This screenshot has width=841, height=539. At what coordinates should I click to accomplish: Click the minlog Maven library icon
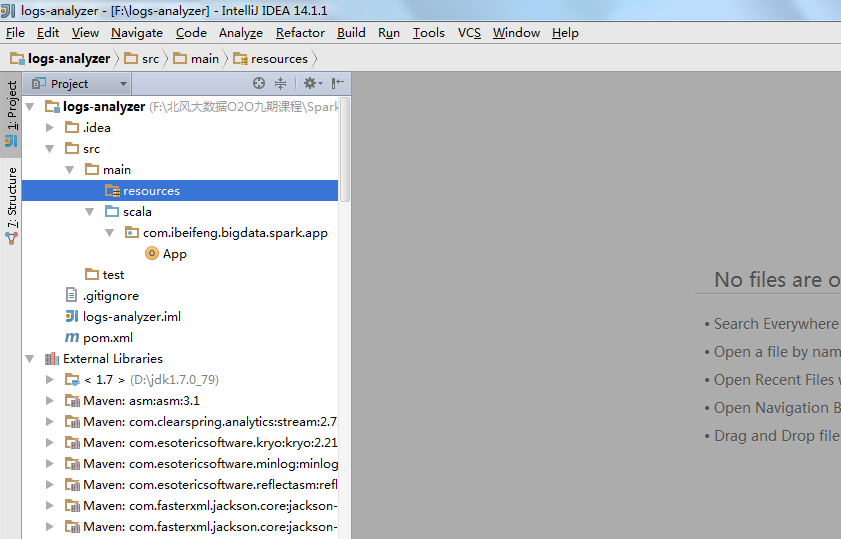72,463
